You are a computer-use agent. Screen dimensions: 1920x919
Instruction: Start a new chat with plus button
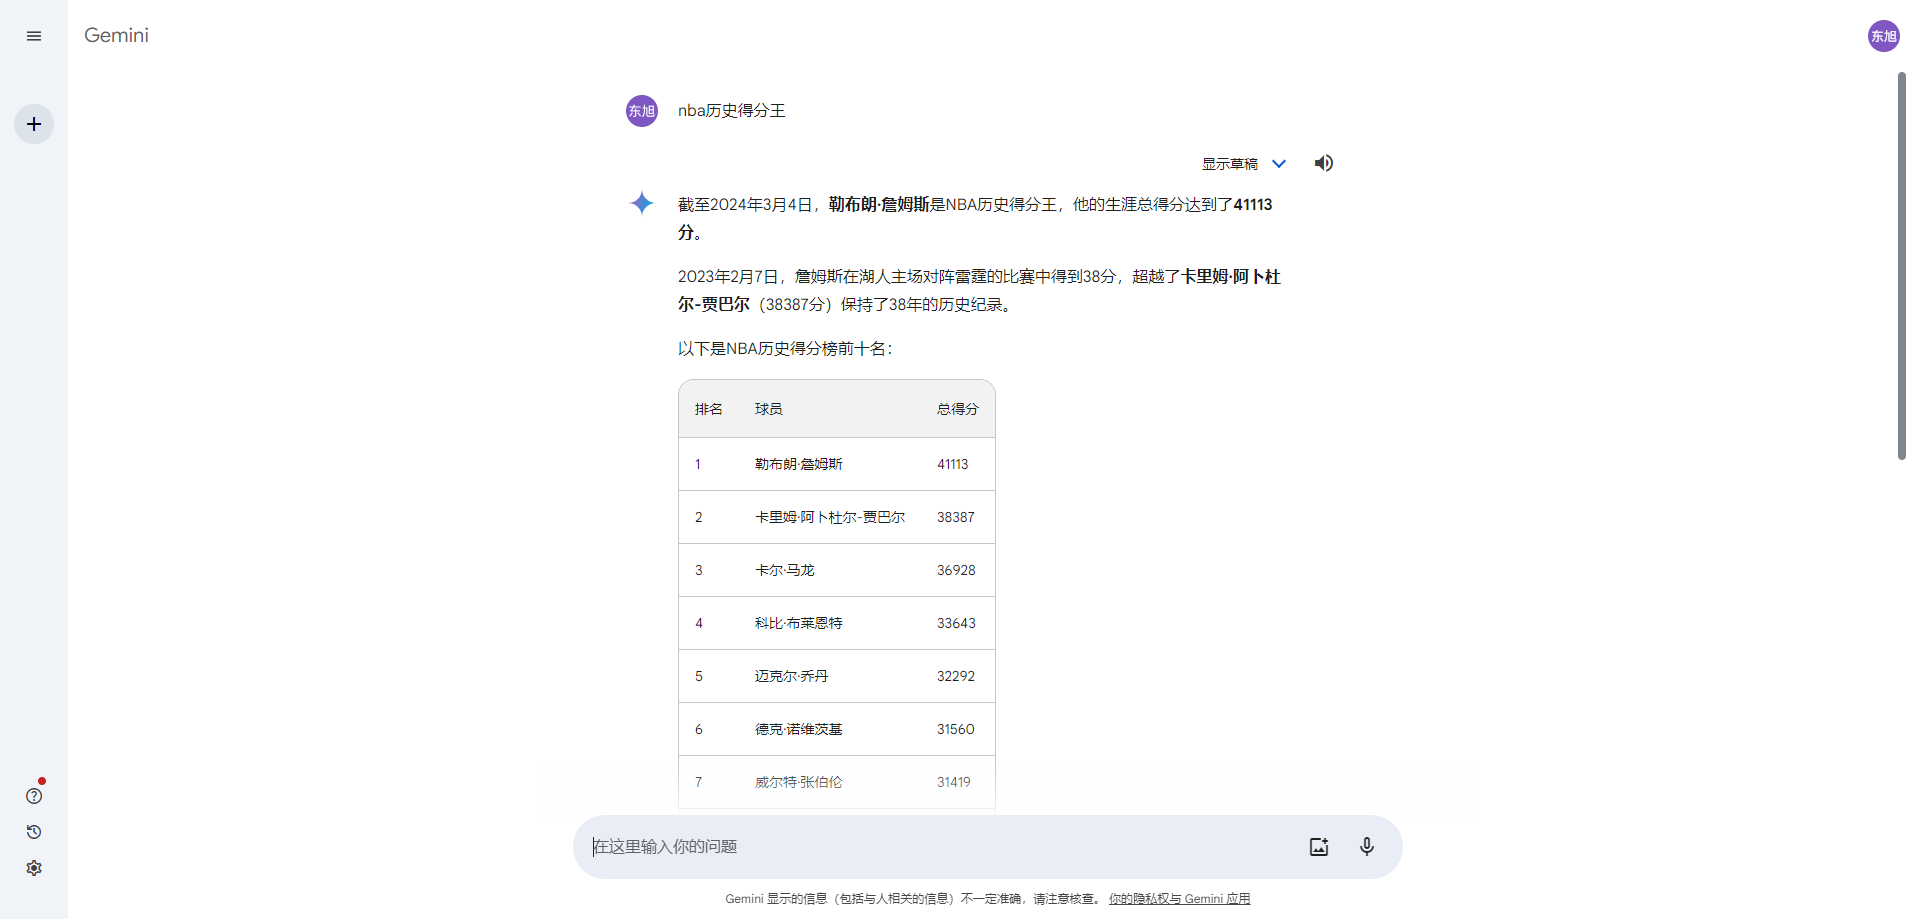coord(34,124)
